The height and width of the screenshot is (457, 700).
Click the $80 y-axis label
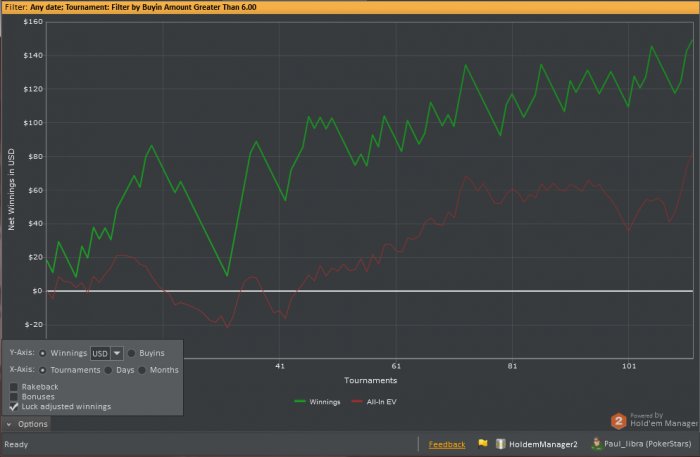[x=35, y=156]
